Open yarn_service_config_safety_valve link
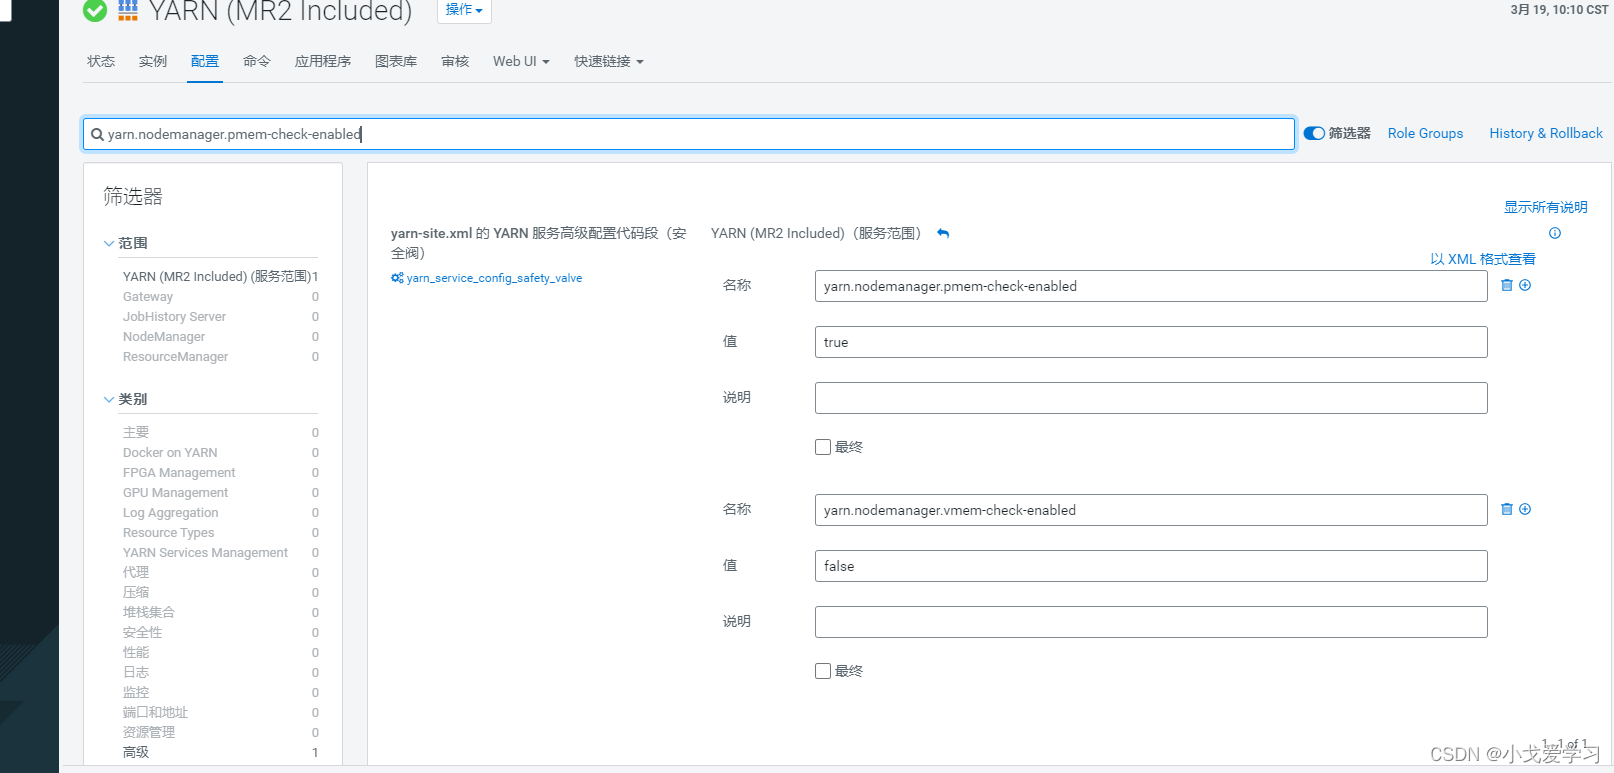The width and height of the screenshot is (1614, 773). click(x=494, y=278)
